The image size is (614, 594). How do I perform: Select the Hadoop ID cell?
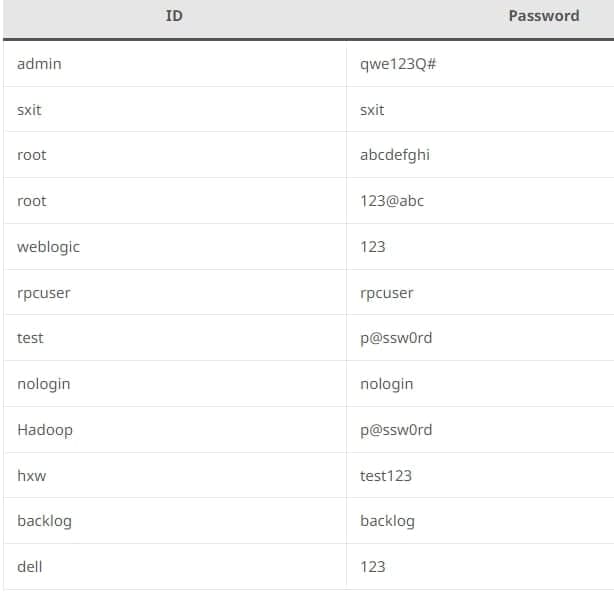point(45,430)
